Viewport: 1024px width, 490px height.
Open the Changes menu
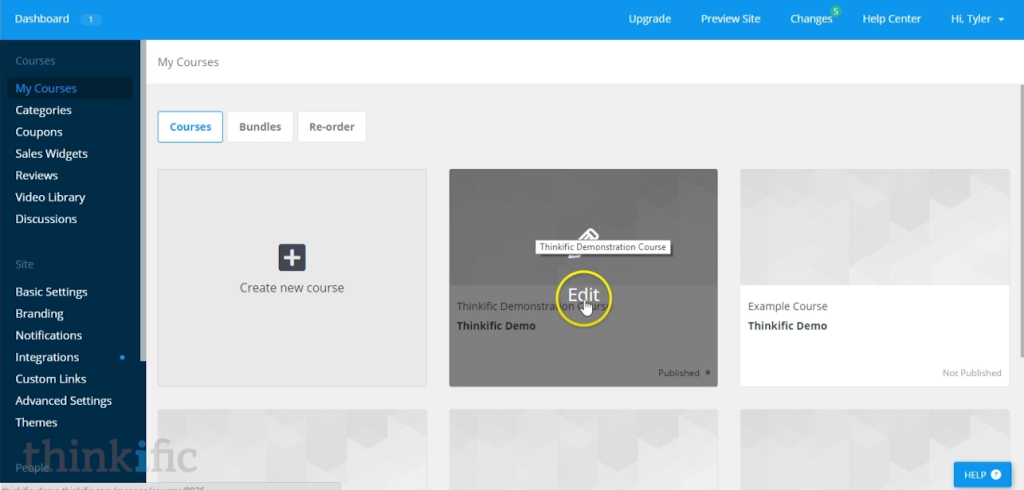tap(811, 19)
